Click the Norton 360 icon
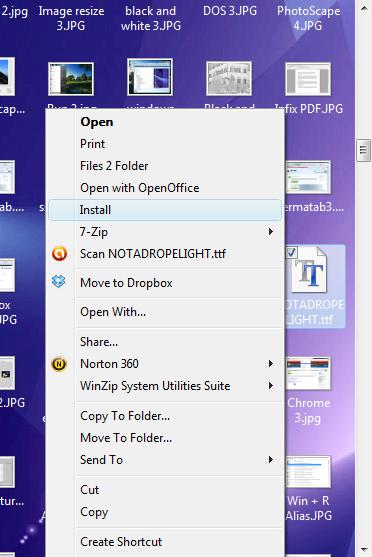 (x=59, y=364)
